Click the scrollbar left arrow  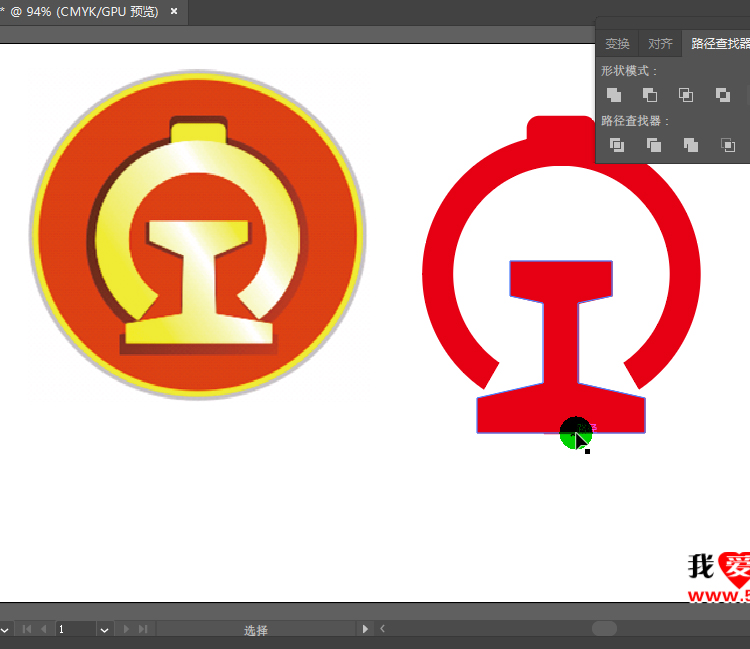click(x=382, y=628)
